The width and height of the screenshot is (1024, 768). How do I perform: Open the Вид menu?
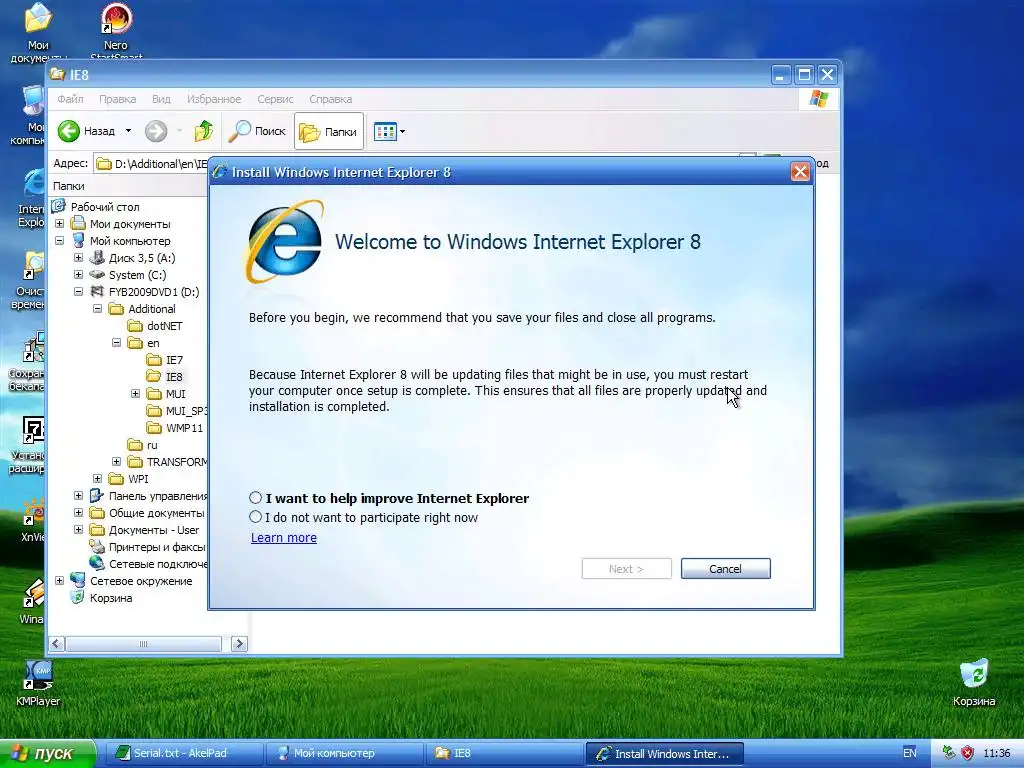click(161, 99)
